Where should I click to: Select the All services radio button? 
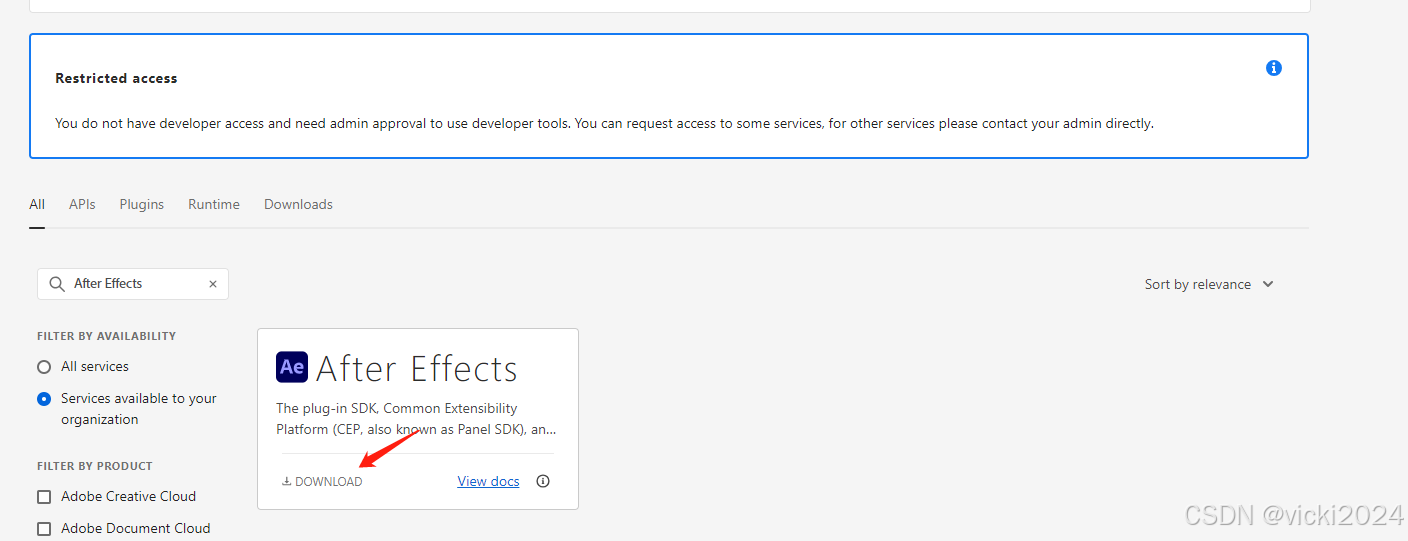(x=44, y=367)
